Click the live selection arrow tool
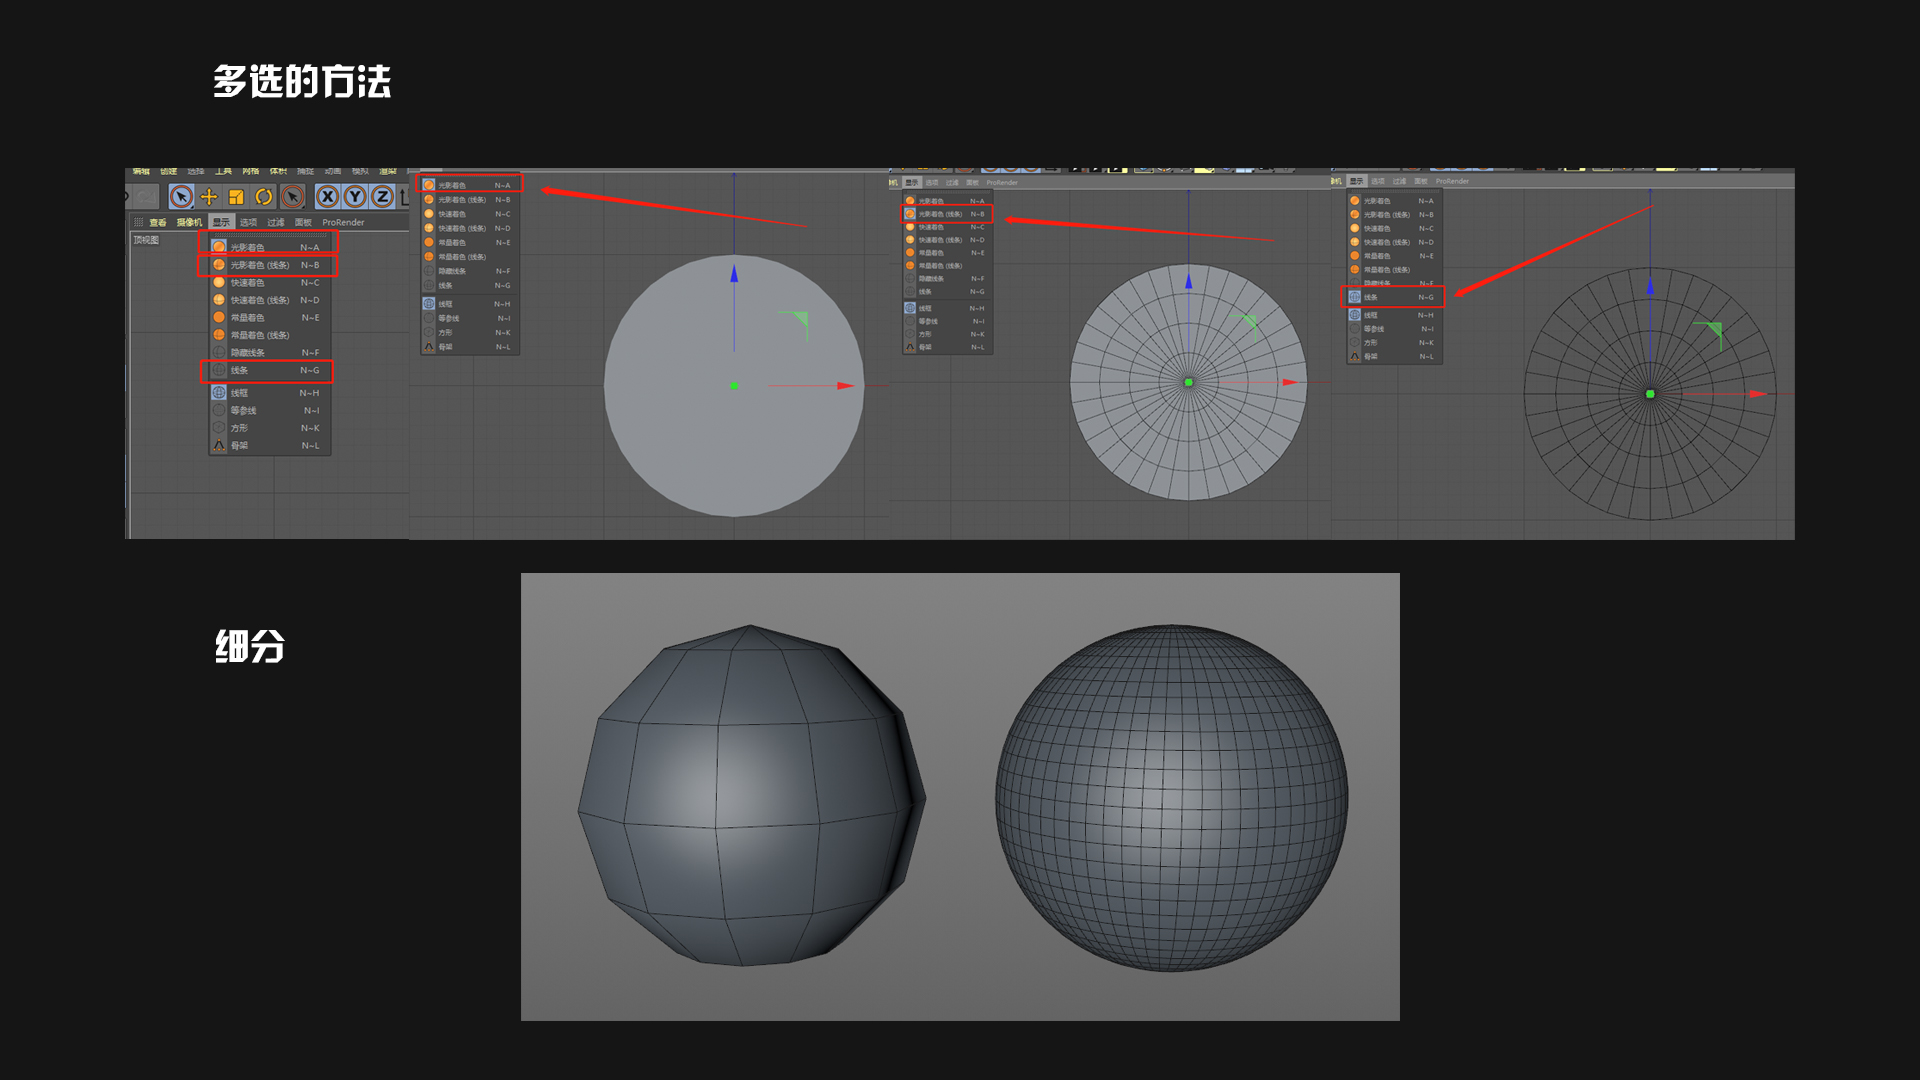 pos(181,197)
